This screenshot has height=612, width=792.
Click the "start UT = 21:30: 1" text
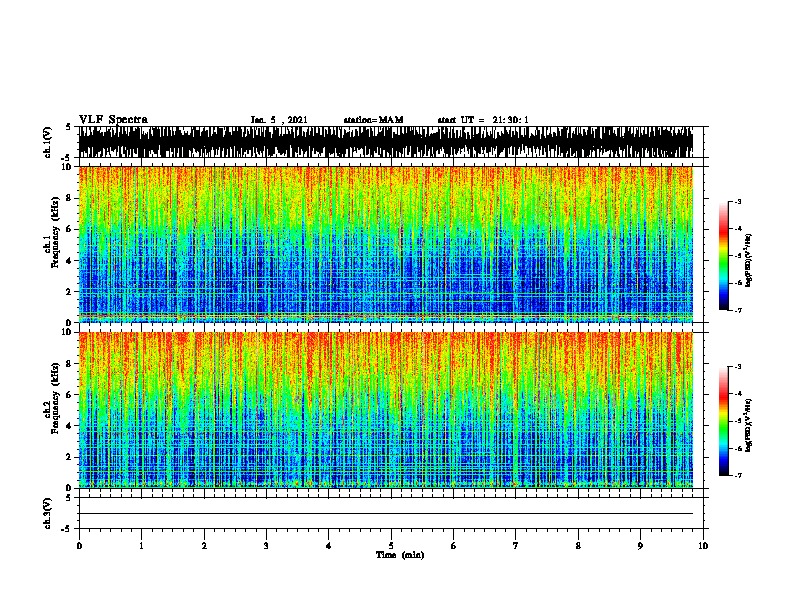point(483,120)
